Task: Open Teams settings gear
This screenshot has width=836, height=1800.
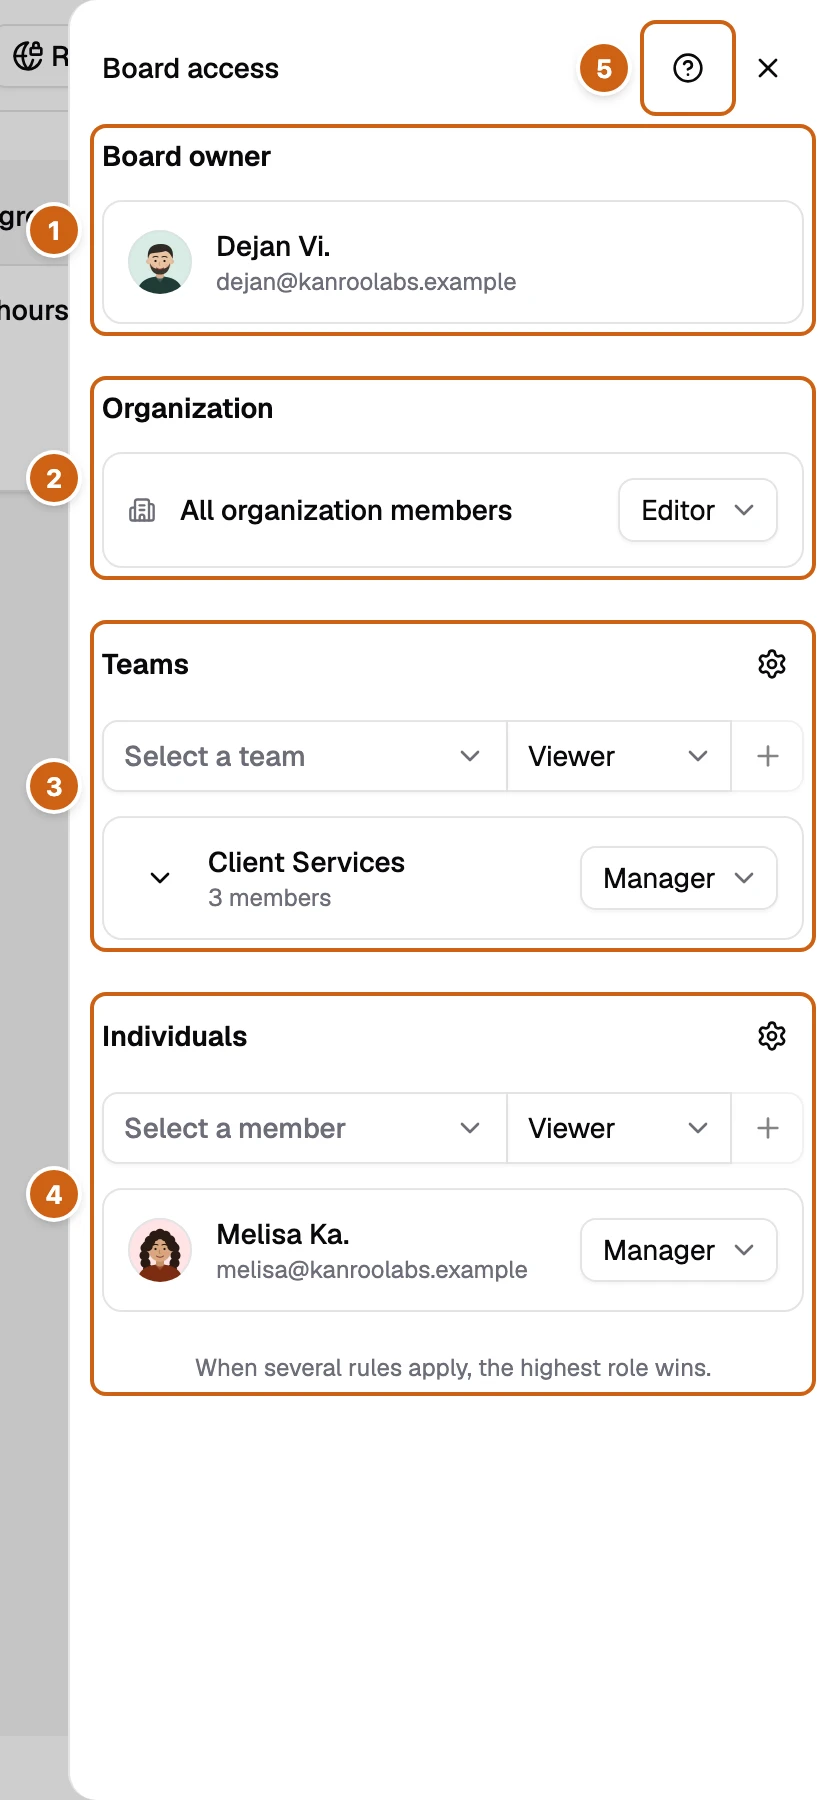Action: 772,664
